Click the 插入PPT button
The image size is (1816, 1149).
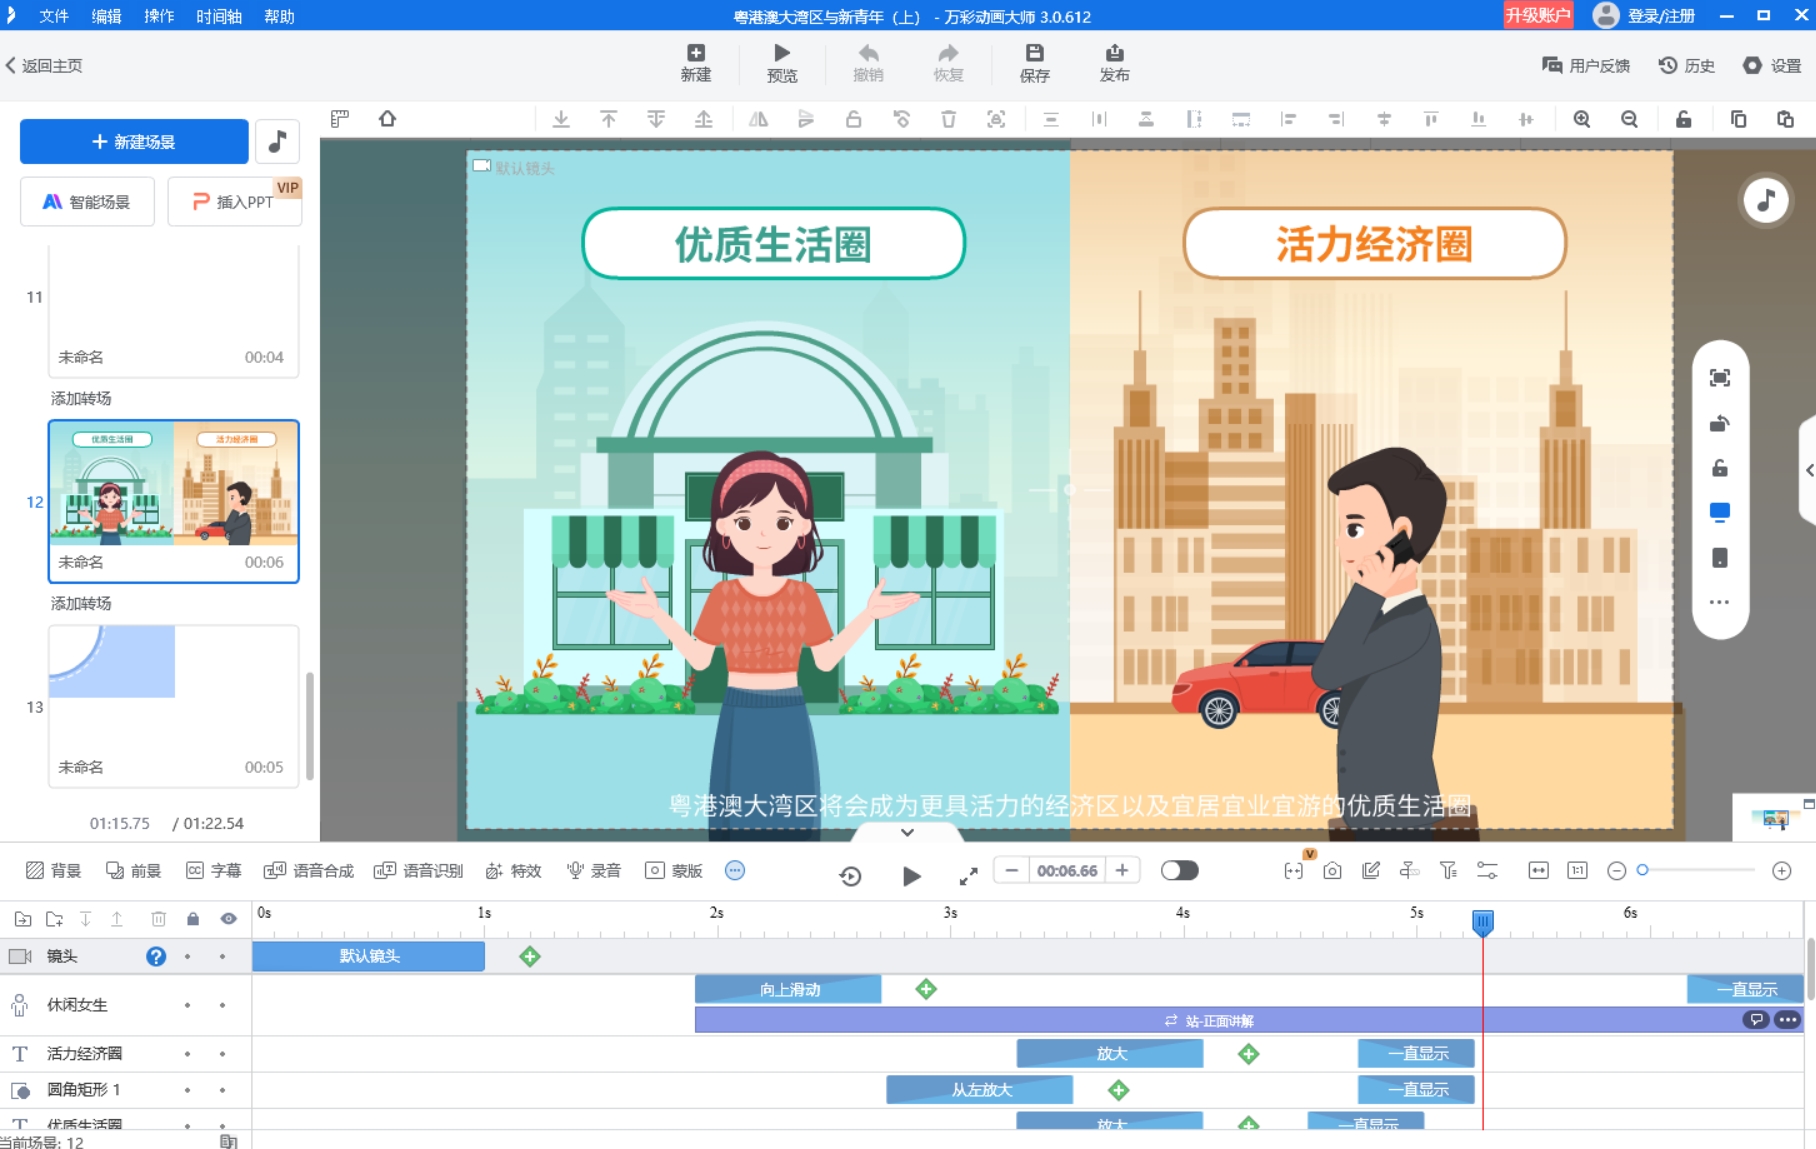(234, 202)
